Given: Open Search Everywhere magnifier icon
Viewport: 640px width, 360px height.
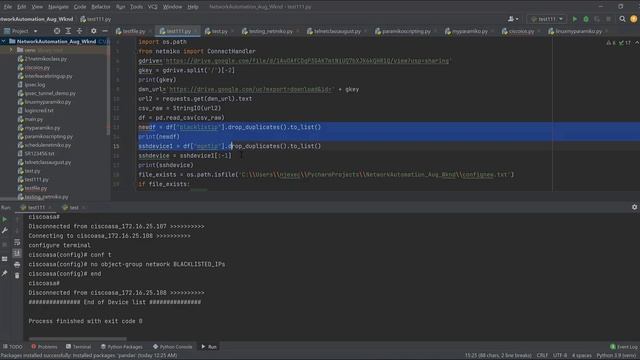Looking at the screenshot, I should [x=622, y=19].
